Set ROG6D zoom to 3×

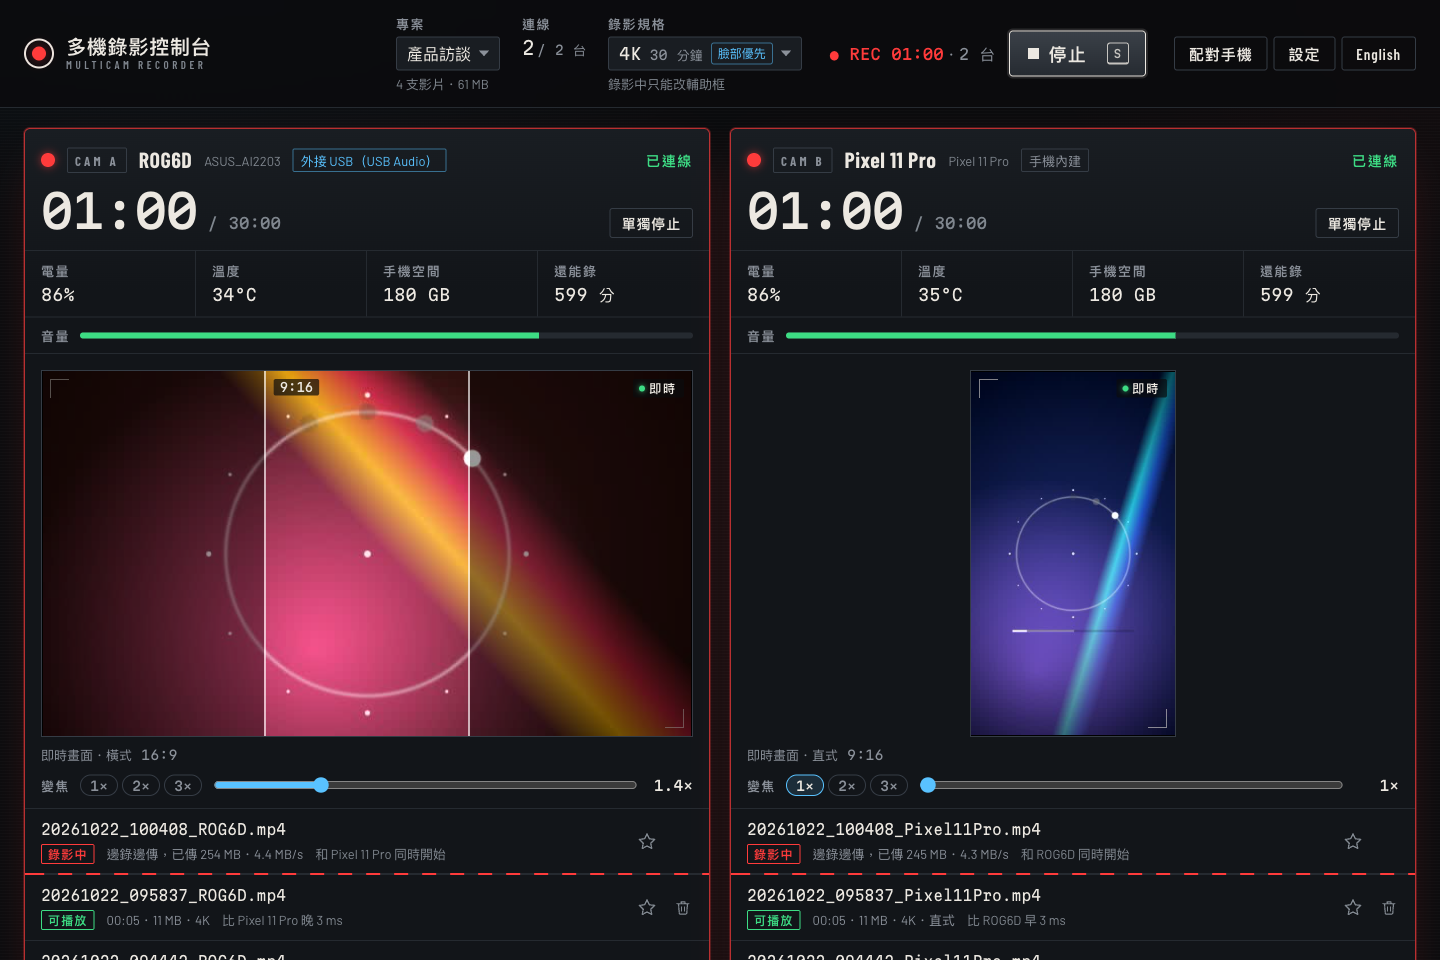pos(183,786)
